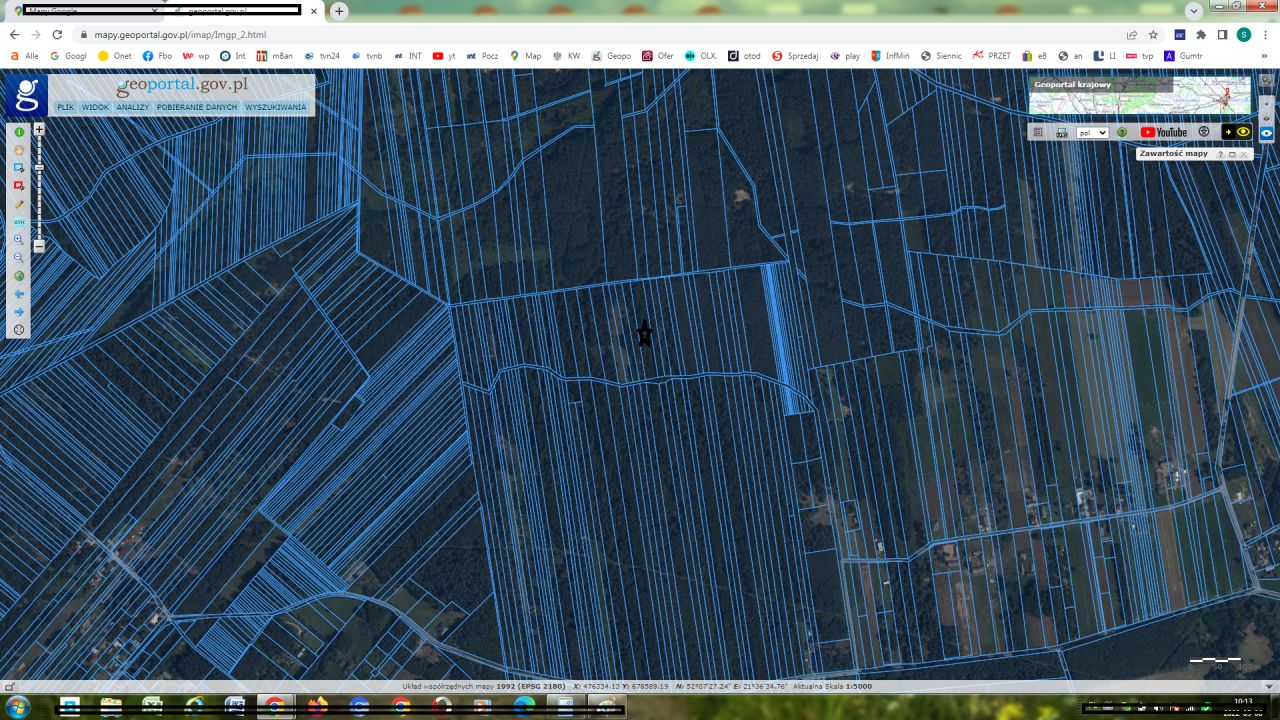The width and height of the screenshot is (1280, 720).
Task: Open the ANALIZY menu
Action: pyautogui.click(x=132, y=107)
